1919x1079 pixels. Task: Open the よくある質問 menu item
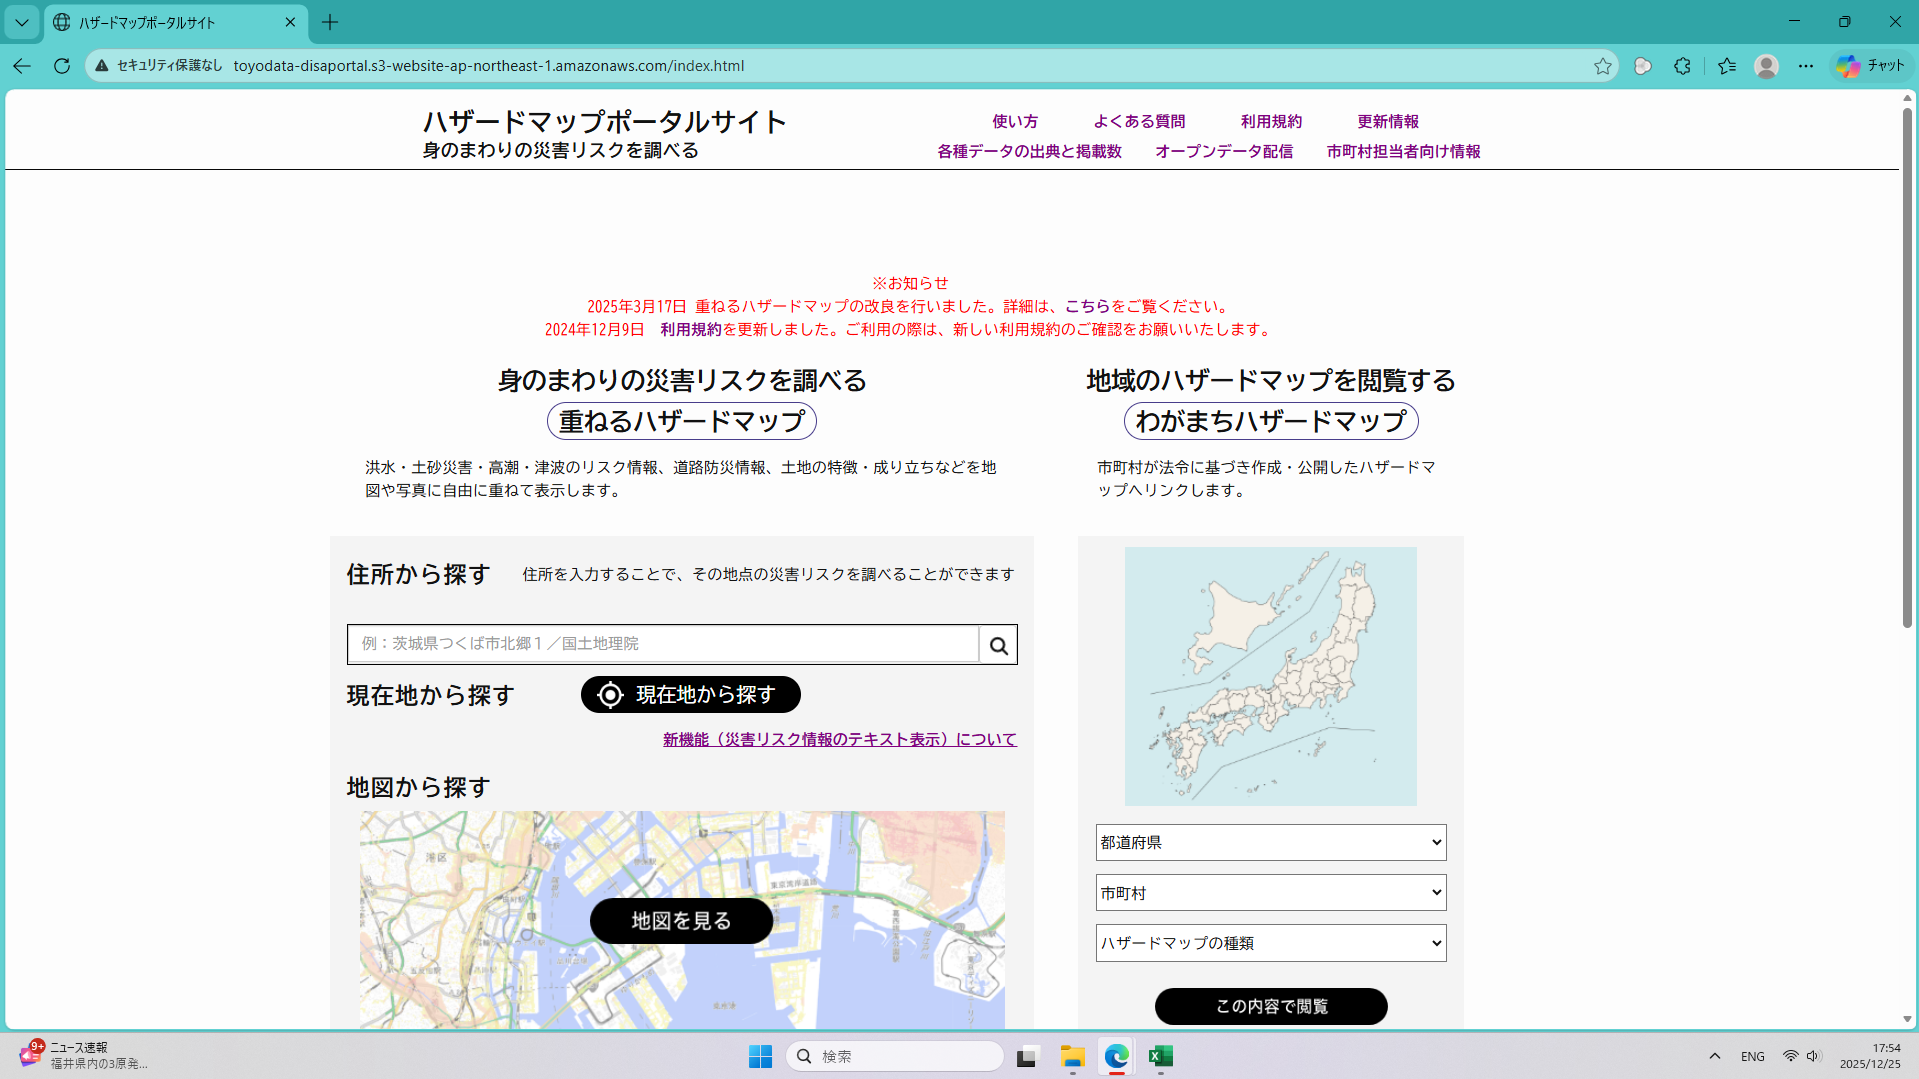pos(1138,121)
